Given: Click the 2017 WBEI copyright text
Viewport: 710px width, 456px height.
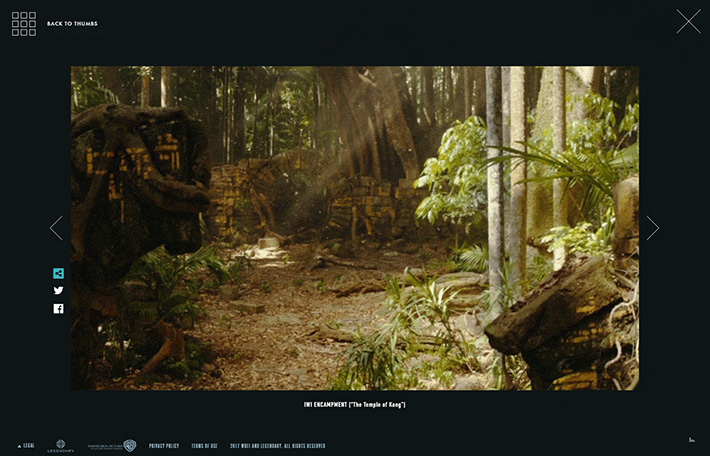Looking at the screenshot, I should coord(278,446).
